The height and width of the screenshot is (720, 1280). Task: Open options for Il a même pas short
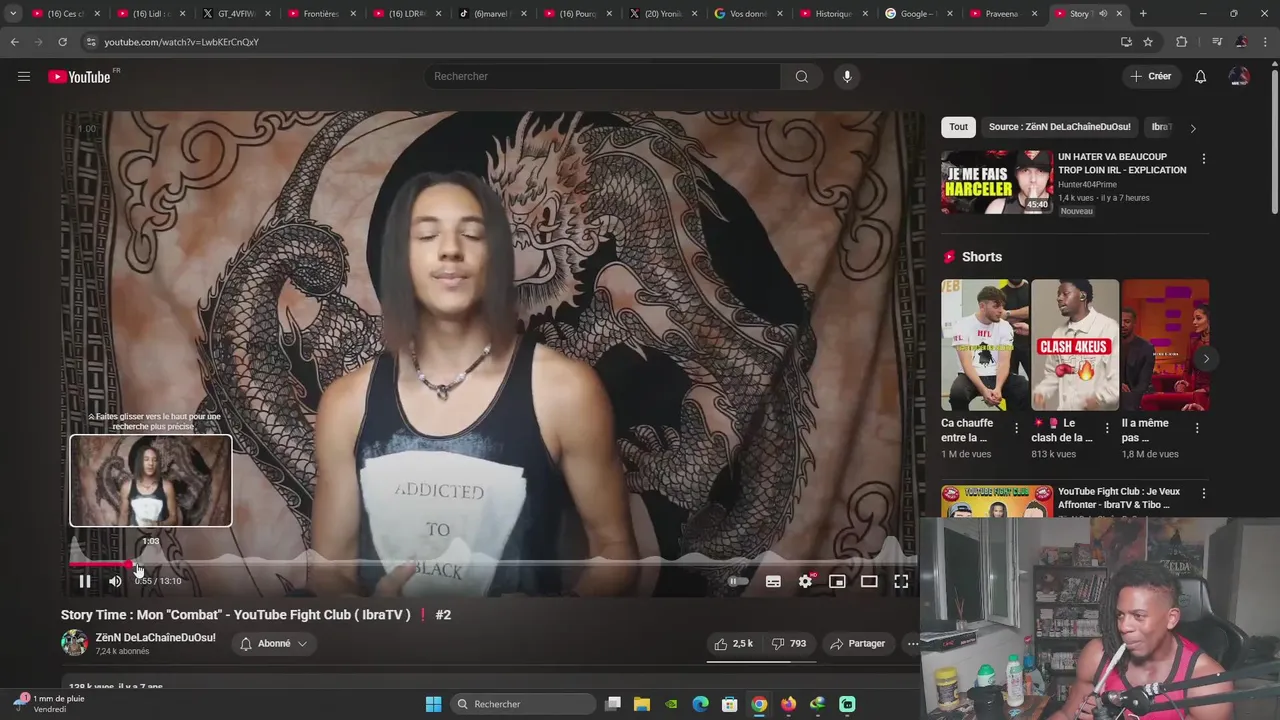(x=1197, y=428)
